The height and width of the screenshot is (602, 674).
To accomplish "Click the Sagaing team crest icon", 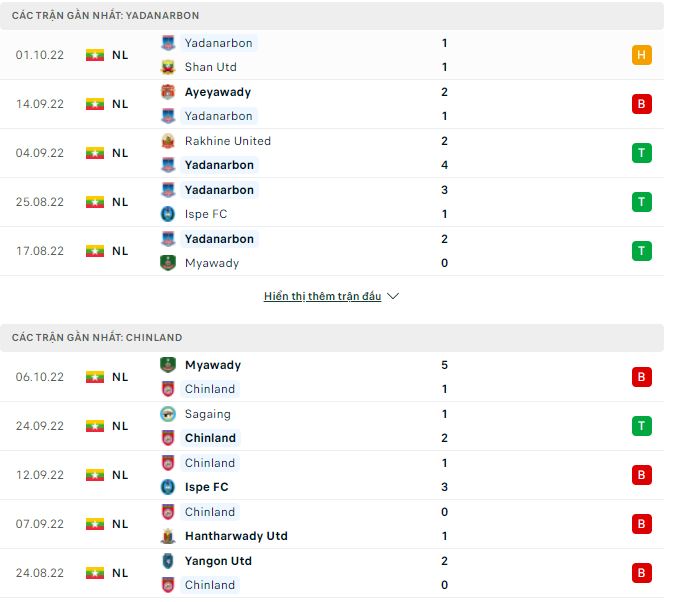I will [168, 414].
